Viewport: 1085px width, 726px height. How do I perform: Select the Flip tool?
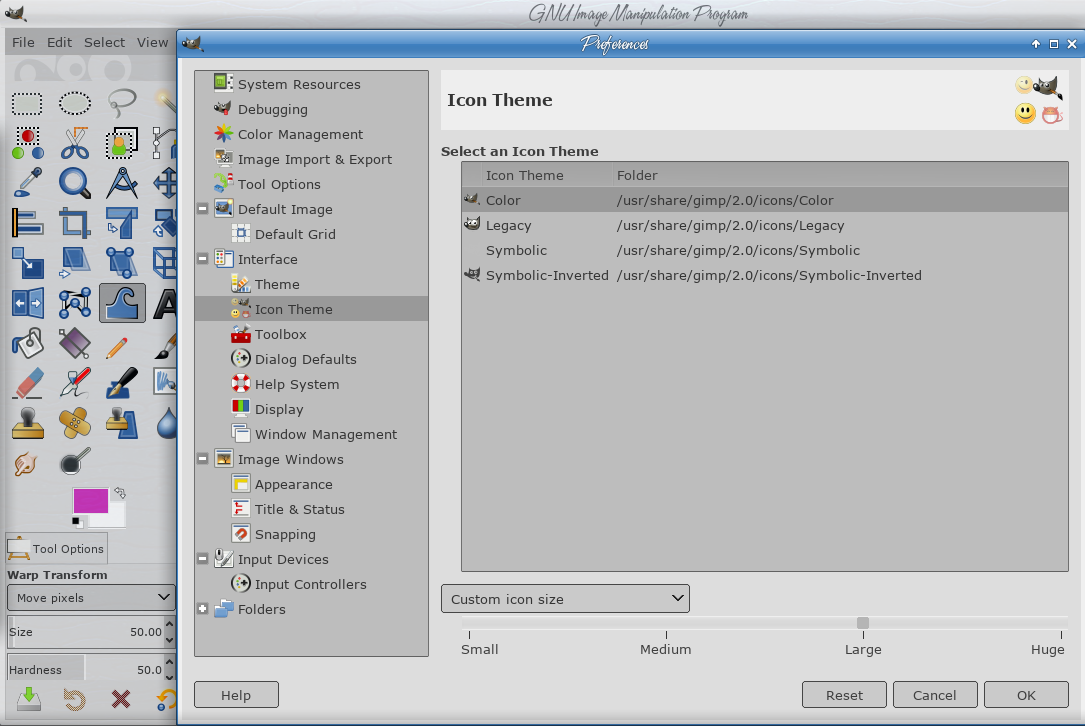point(28,303)
